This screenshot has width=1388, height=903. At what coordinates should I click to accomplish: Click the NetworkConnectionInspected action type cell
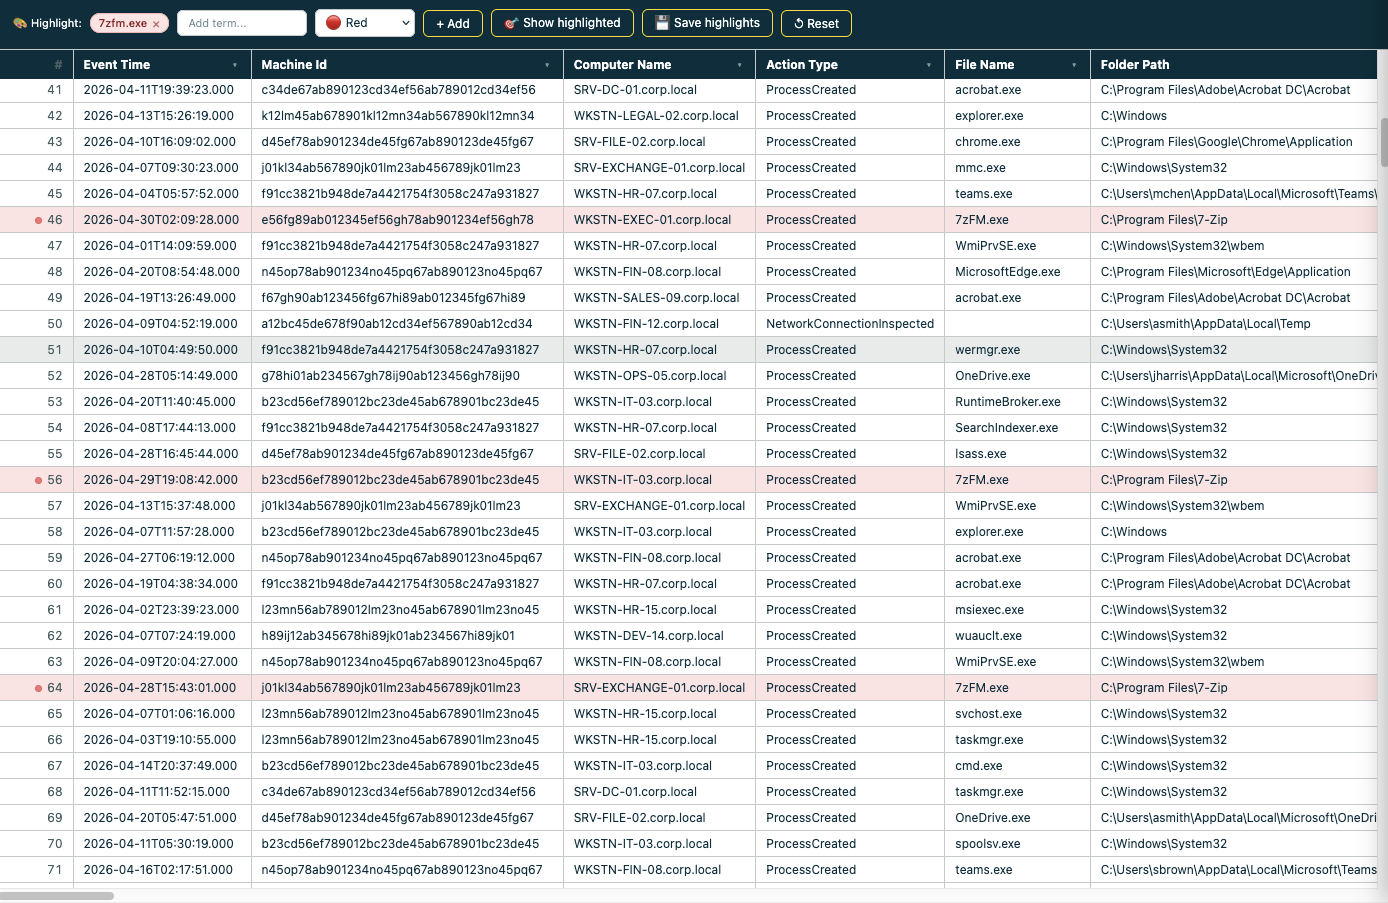pos(850,324)
